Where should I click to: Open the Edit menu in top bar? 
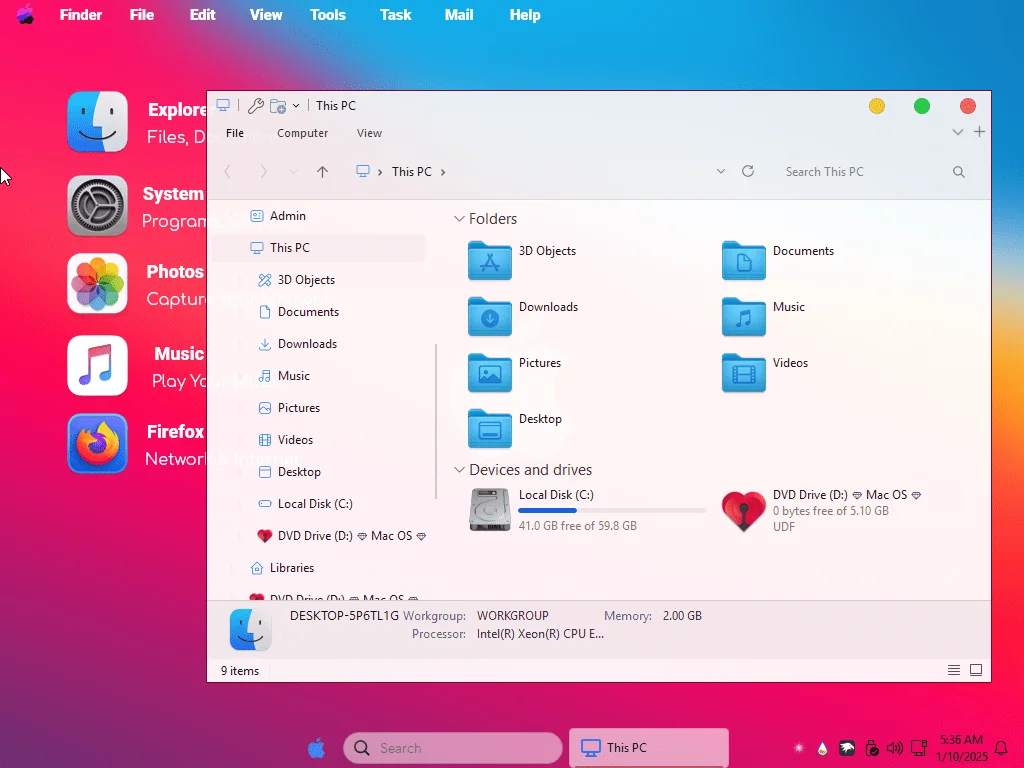click(202, 14)
